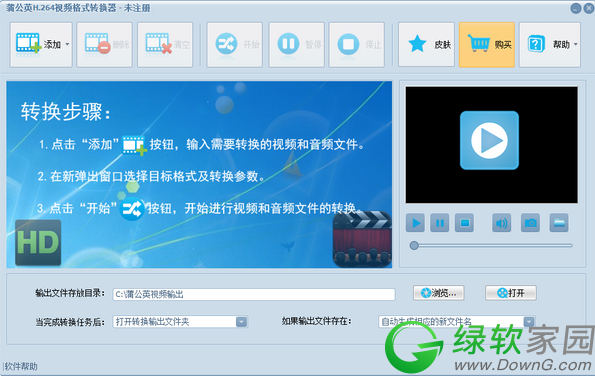
Task: Click the movie clapperboard theater icon
Action: [x=362, y=239]
